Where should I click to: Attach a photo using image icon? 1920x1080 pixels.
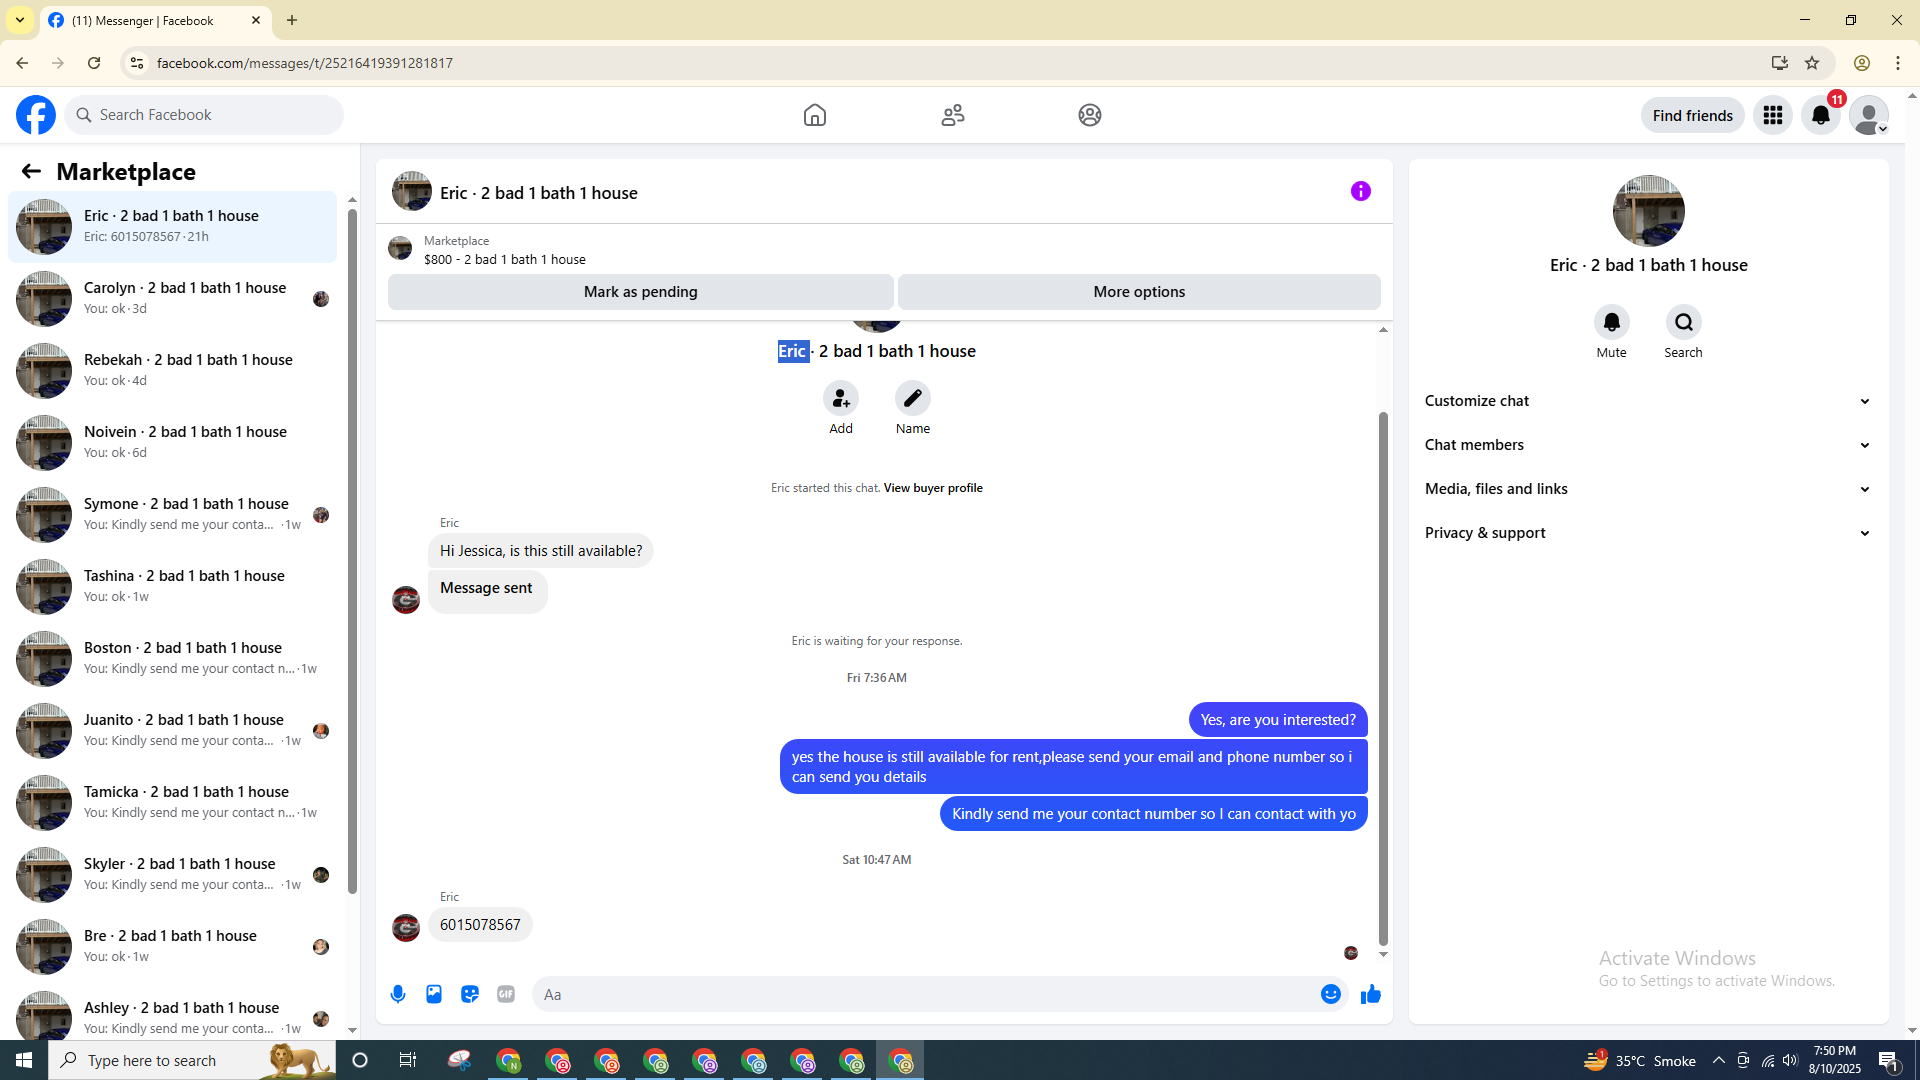click(x=434, y=994)
